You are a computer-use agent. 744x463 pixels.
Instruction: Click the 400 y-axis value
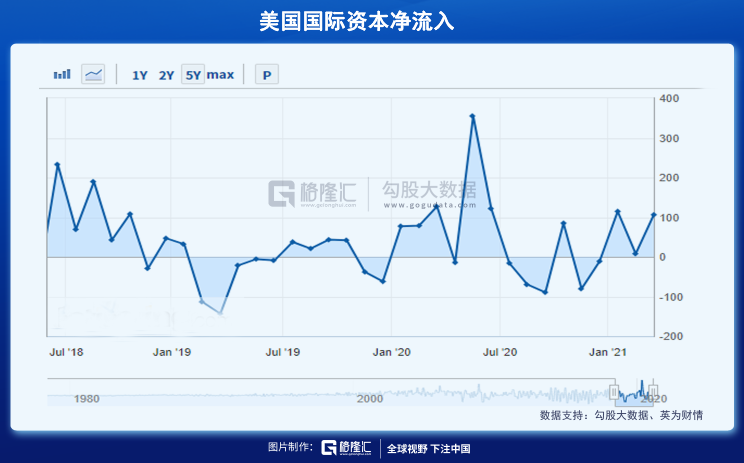coord(670,99)
